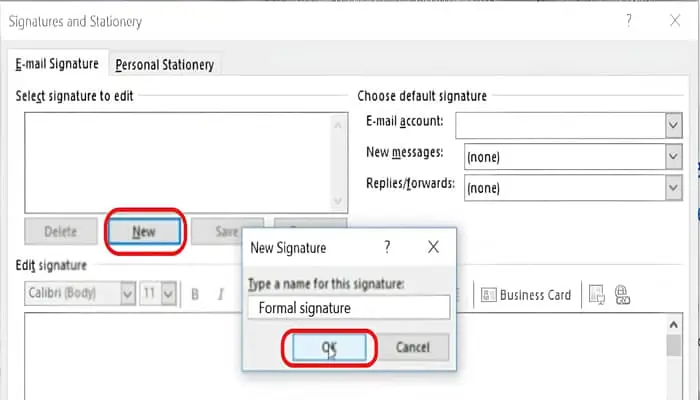Close the New Signature dialog
700x400 pixels.
point(433,246)
